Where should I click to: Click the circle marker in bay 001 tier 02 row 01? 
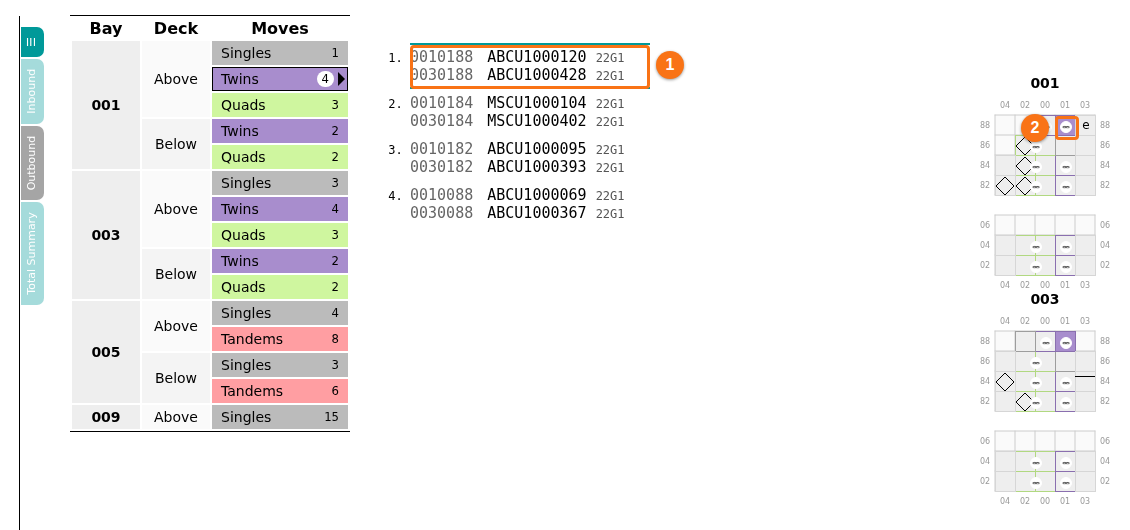(1066, 266)
